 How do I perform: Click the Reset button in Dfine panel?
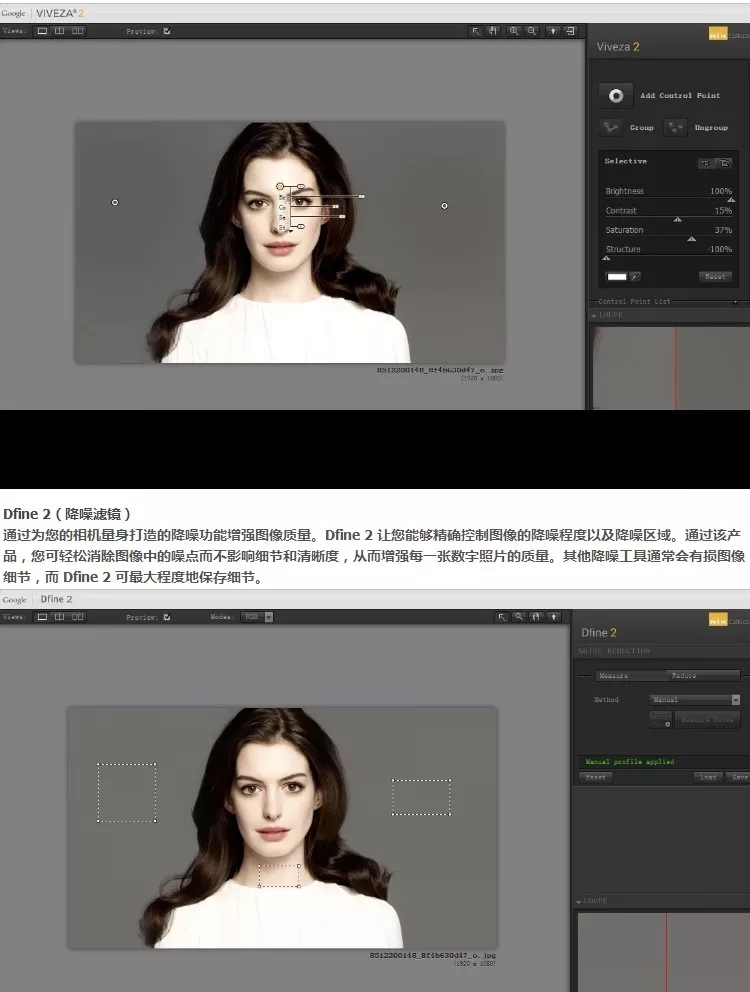pos(596,777)
